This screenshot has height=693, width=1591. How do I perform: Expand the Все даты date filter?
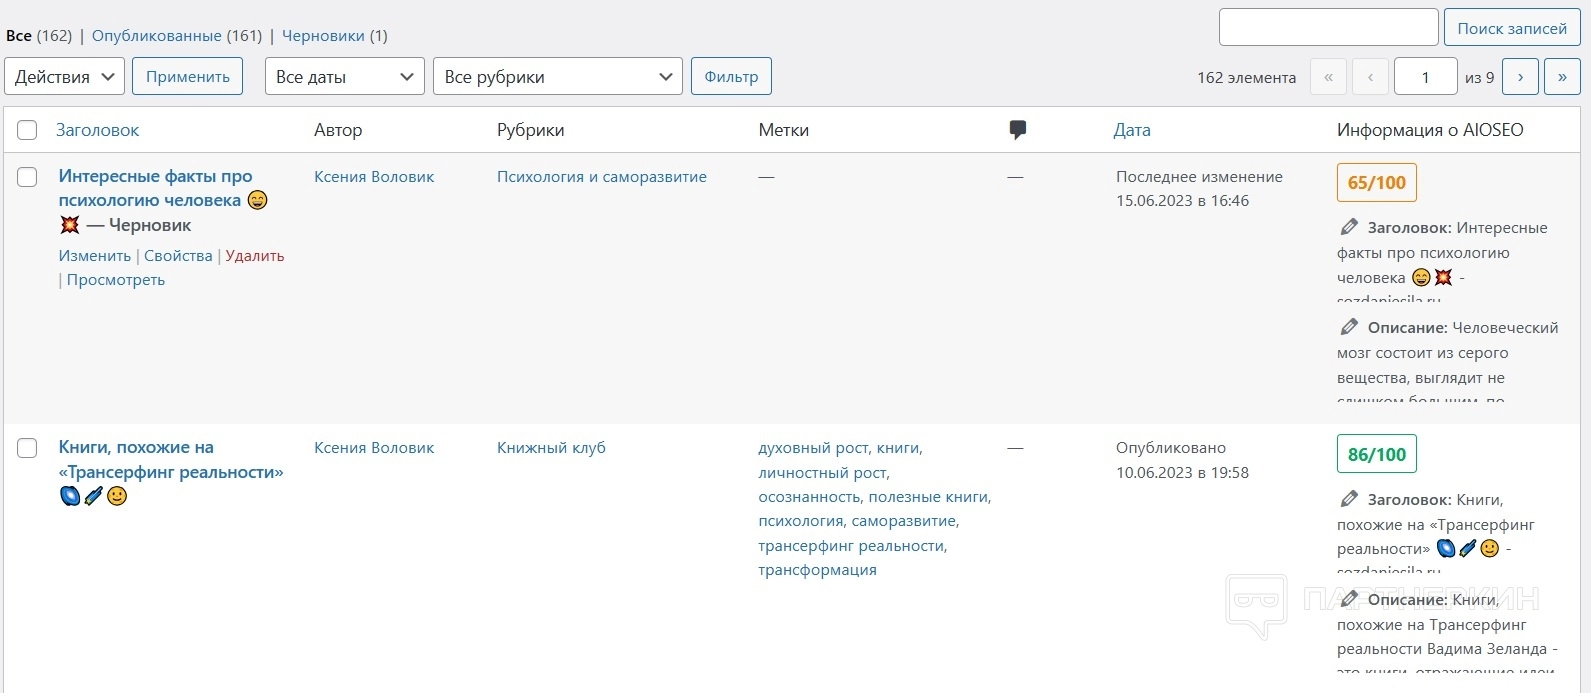[344, 77]
